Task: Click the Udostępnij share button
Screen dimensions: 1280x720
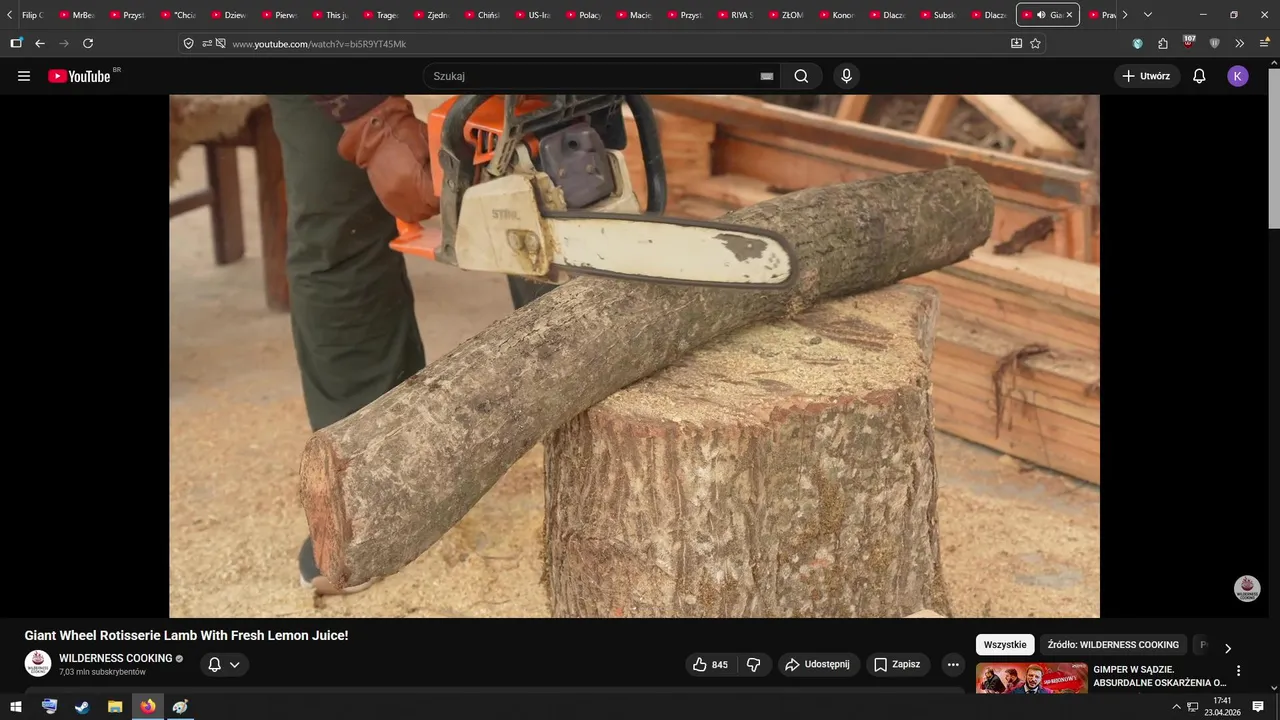Action: pos(818,664)
